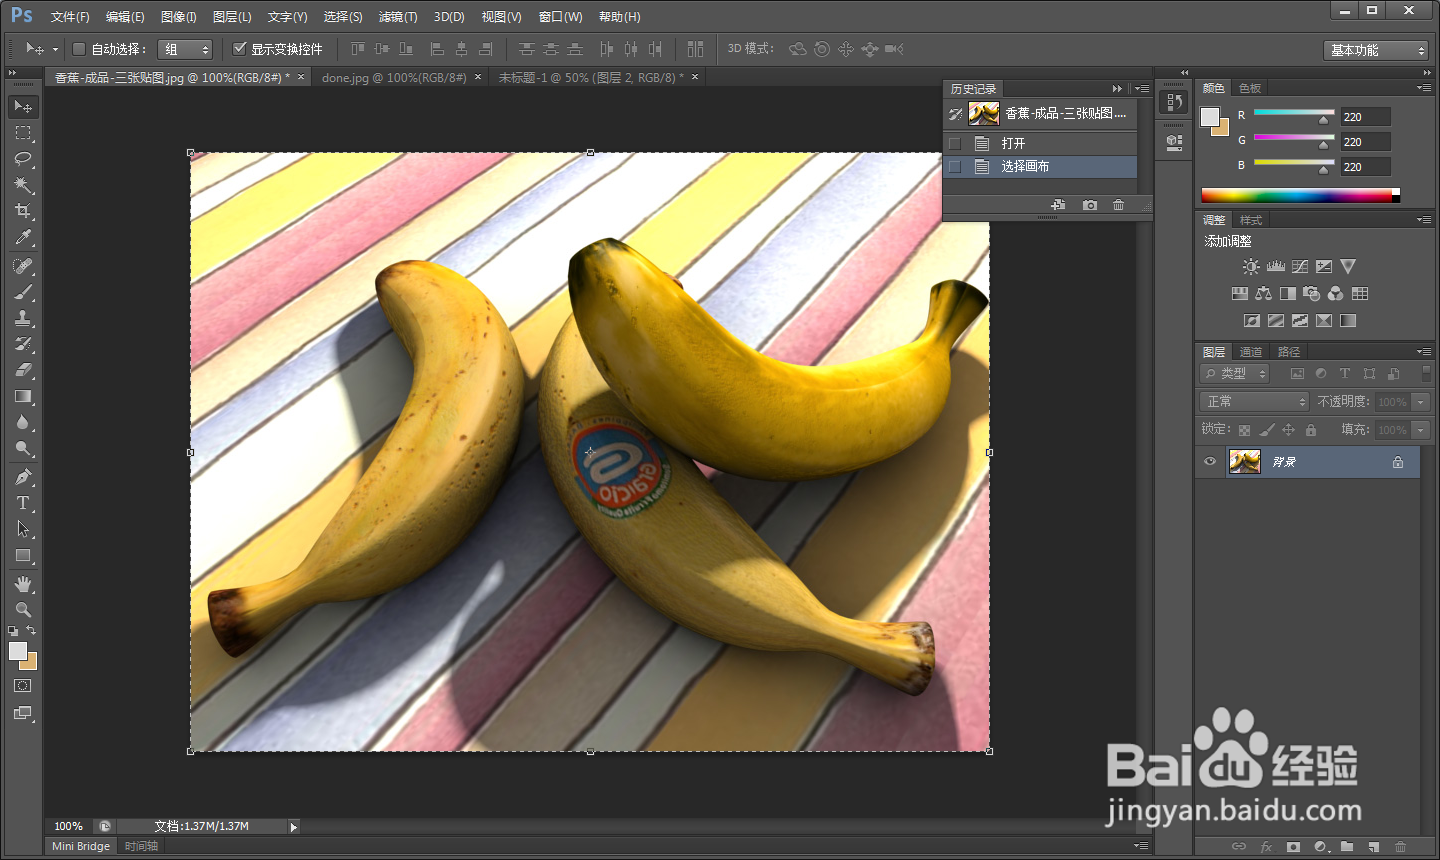1440x860 pixels.
Task: Toggle visibility of the 背景 layer
Action: [x=1210, y=461]
